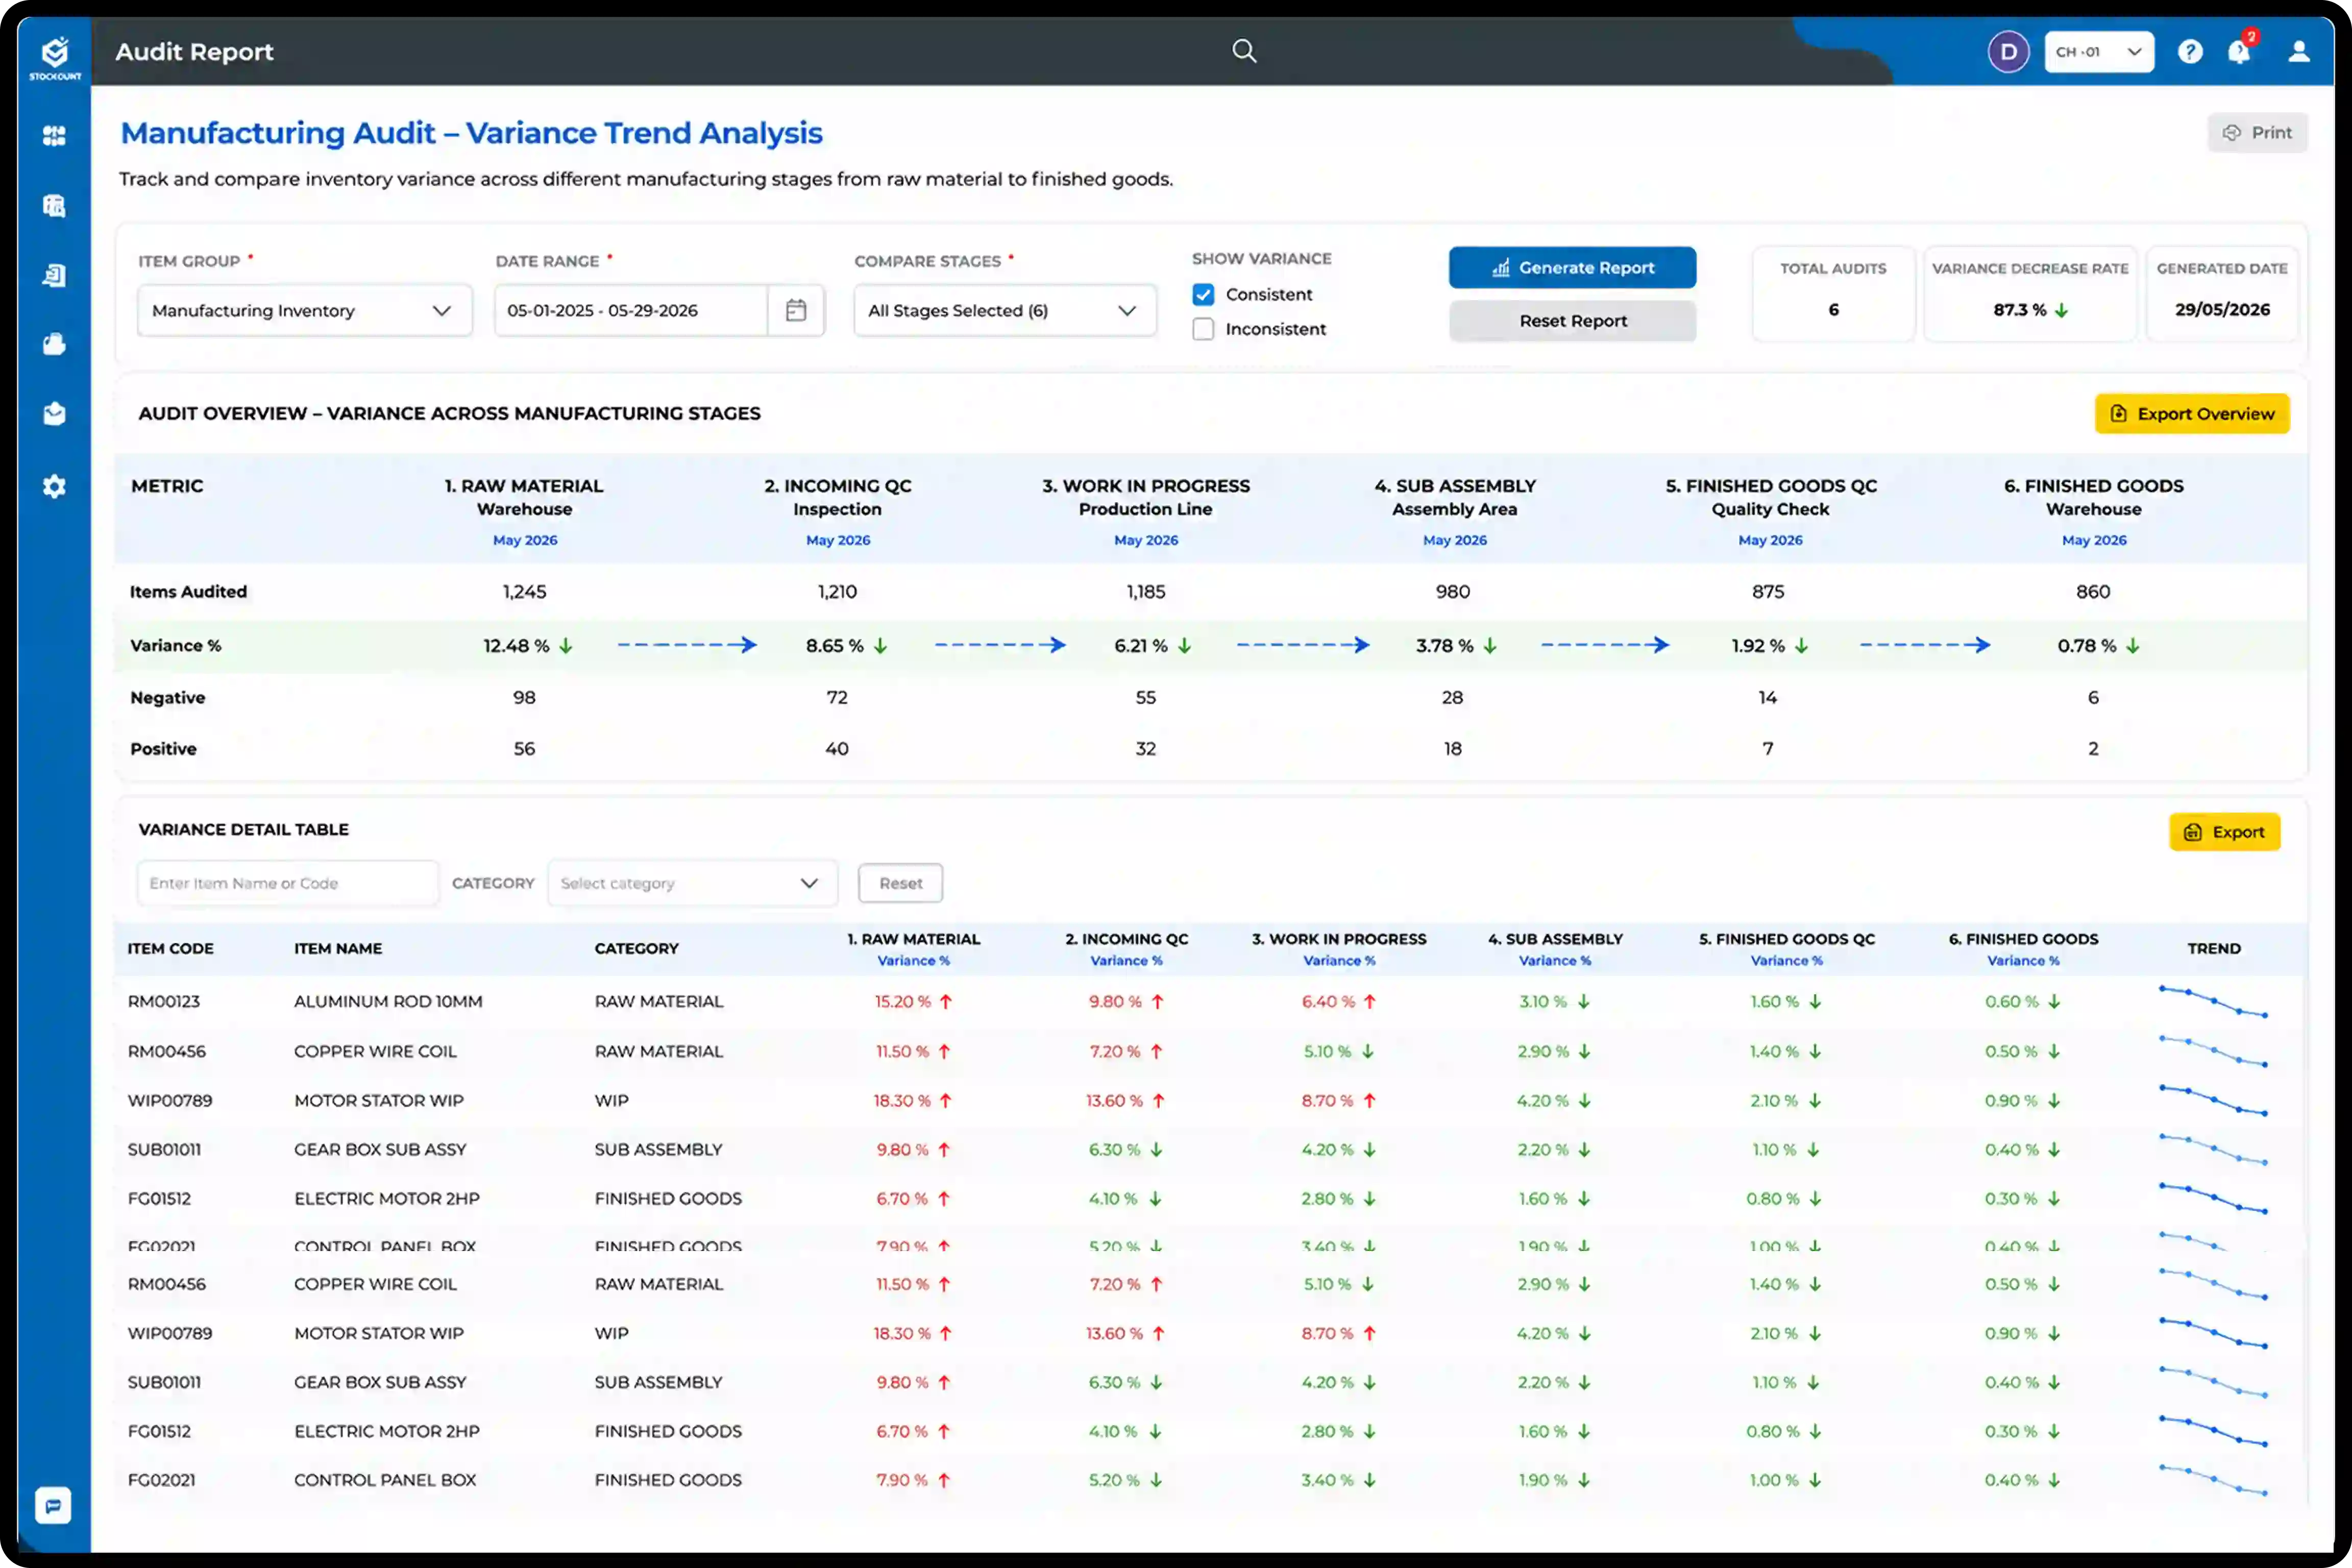Open the checked box sidebar icon
The image size is (2352, 1568).
[55, 413]
